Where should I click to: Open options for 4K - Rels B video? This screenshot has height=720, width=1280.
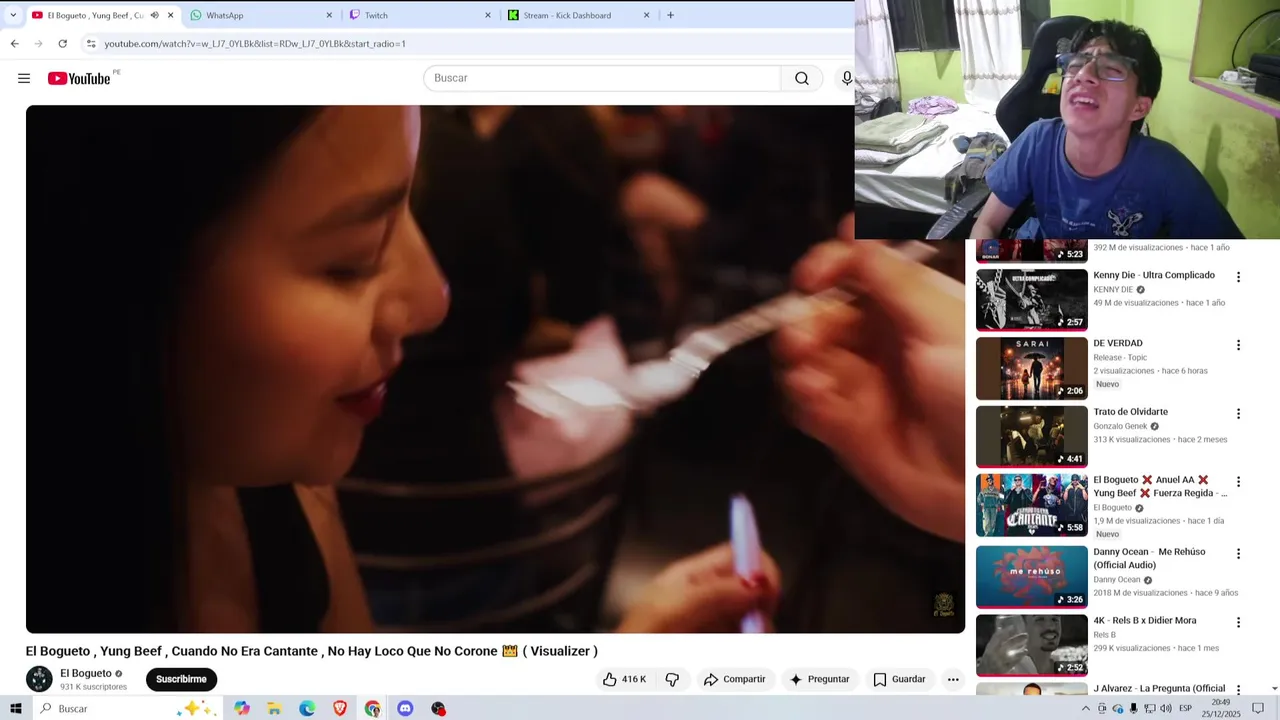click(x=1238, y=622)
